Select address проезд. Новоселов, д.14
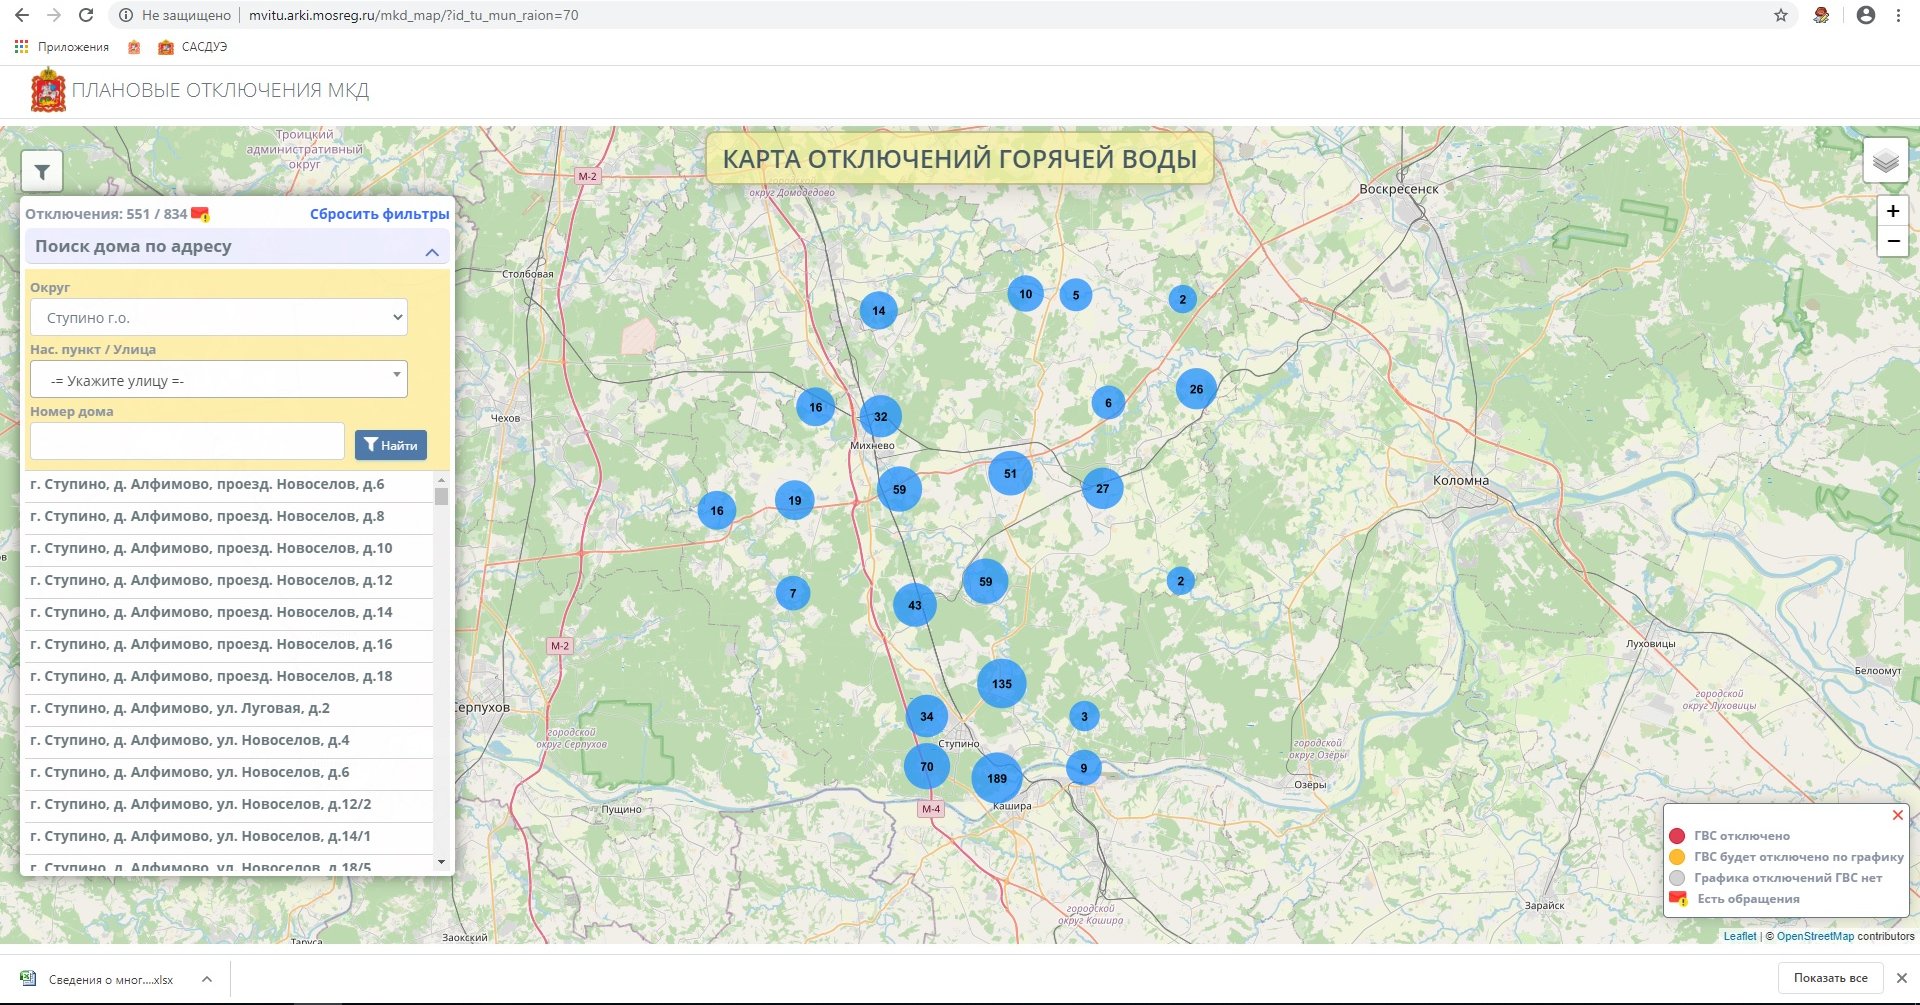The width and height of the screenshot is (1920, 1005). (228, 613)
